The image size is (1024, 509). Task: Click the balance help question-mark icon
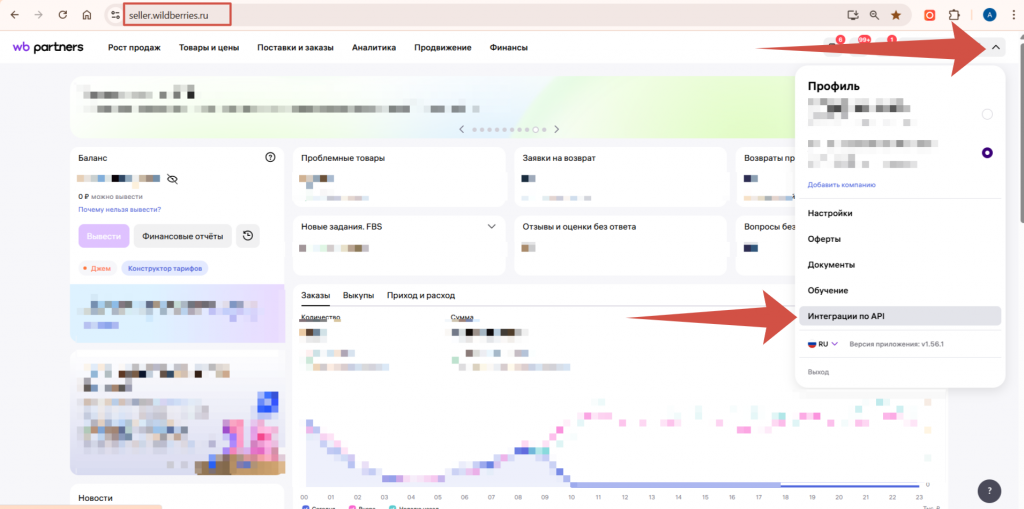click(270, 157)
